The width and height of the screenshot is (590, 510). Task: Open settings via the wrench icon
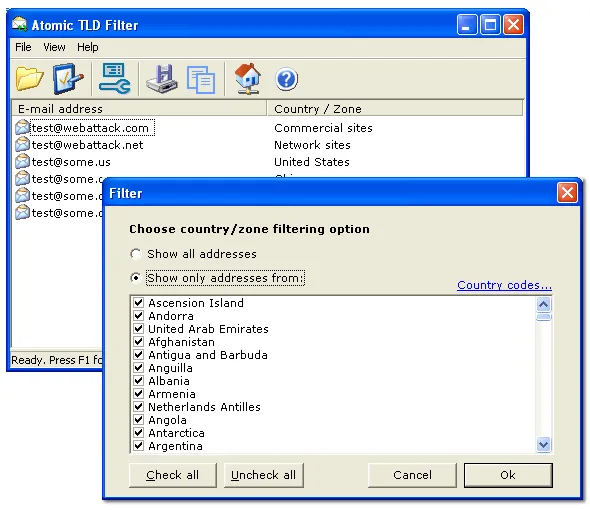click(114, 79)
